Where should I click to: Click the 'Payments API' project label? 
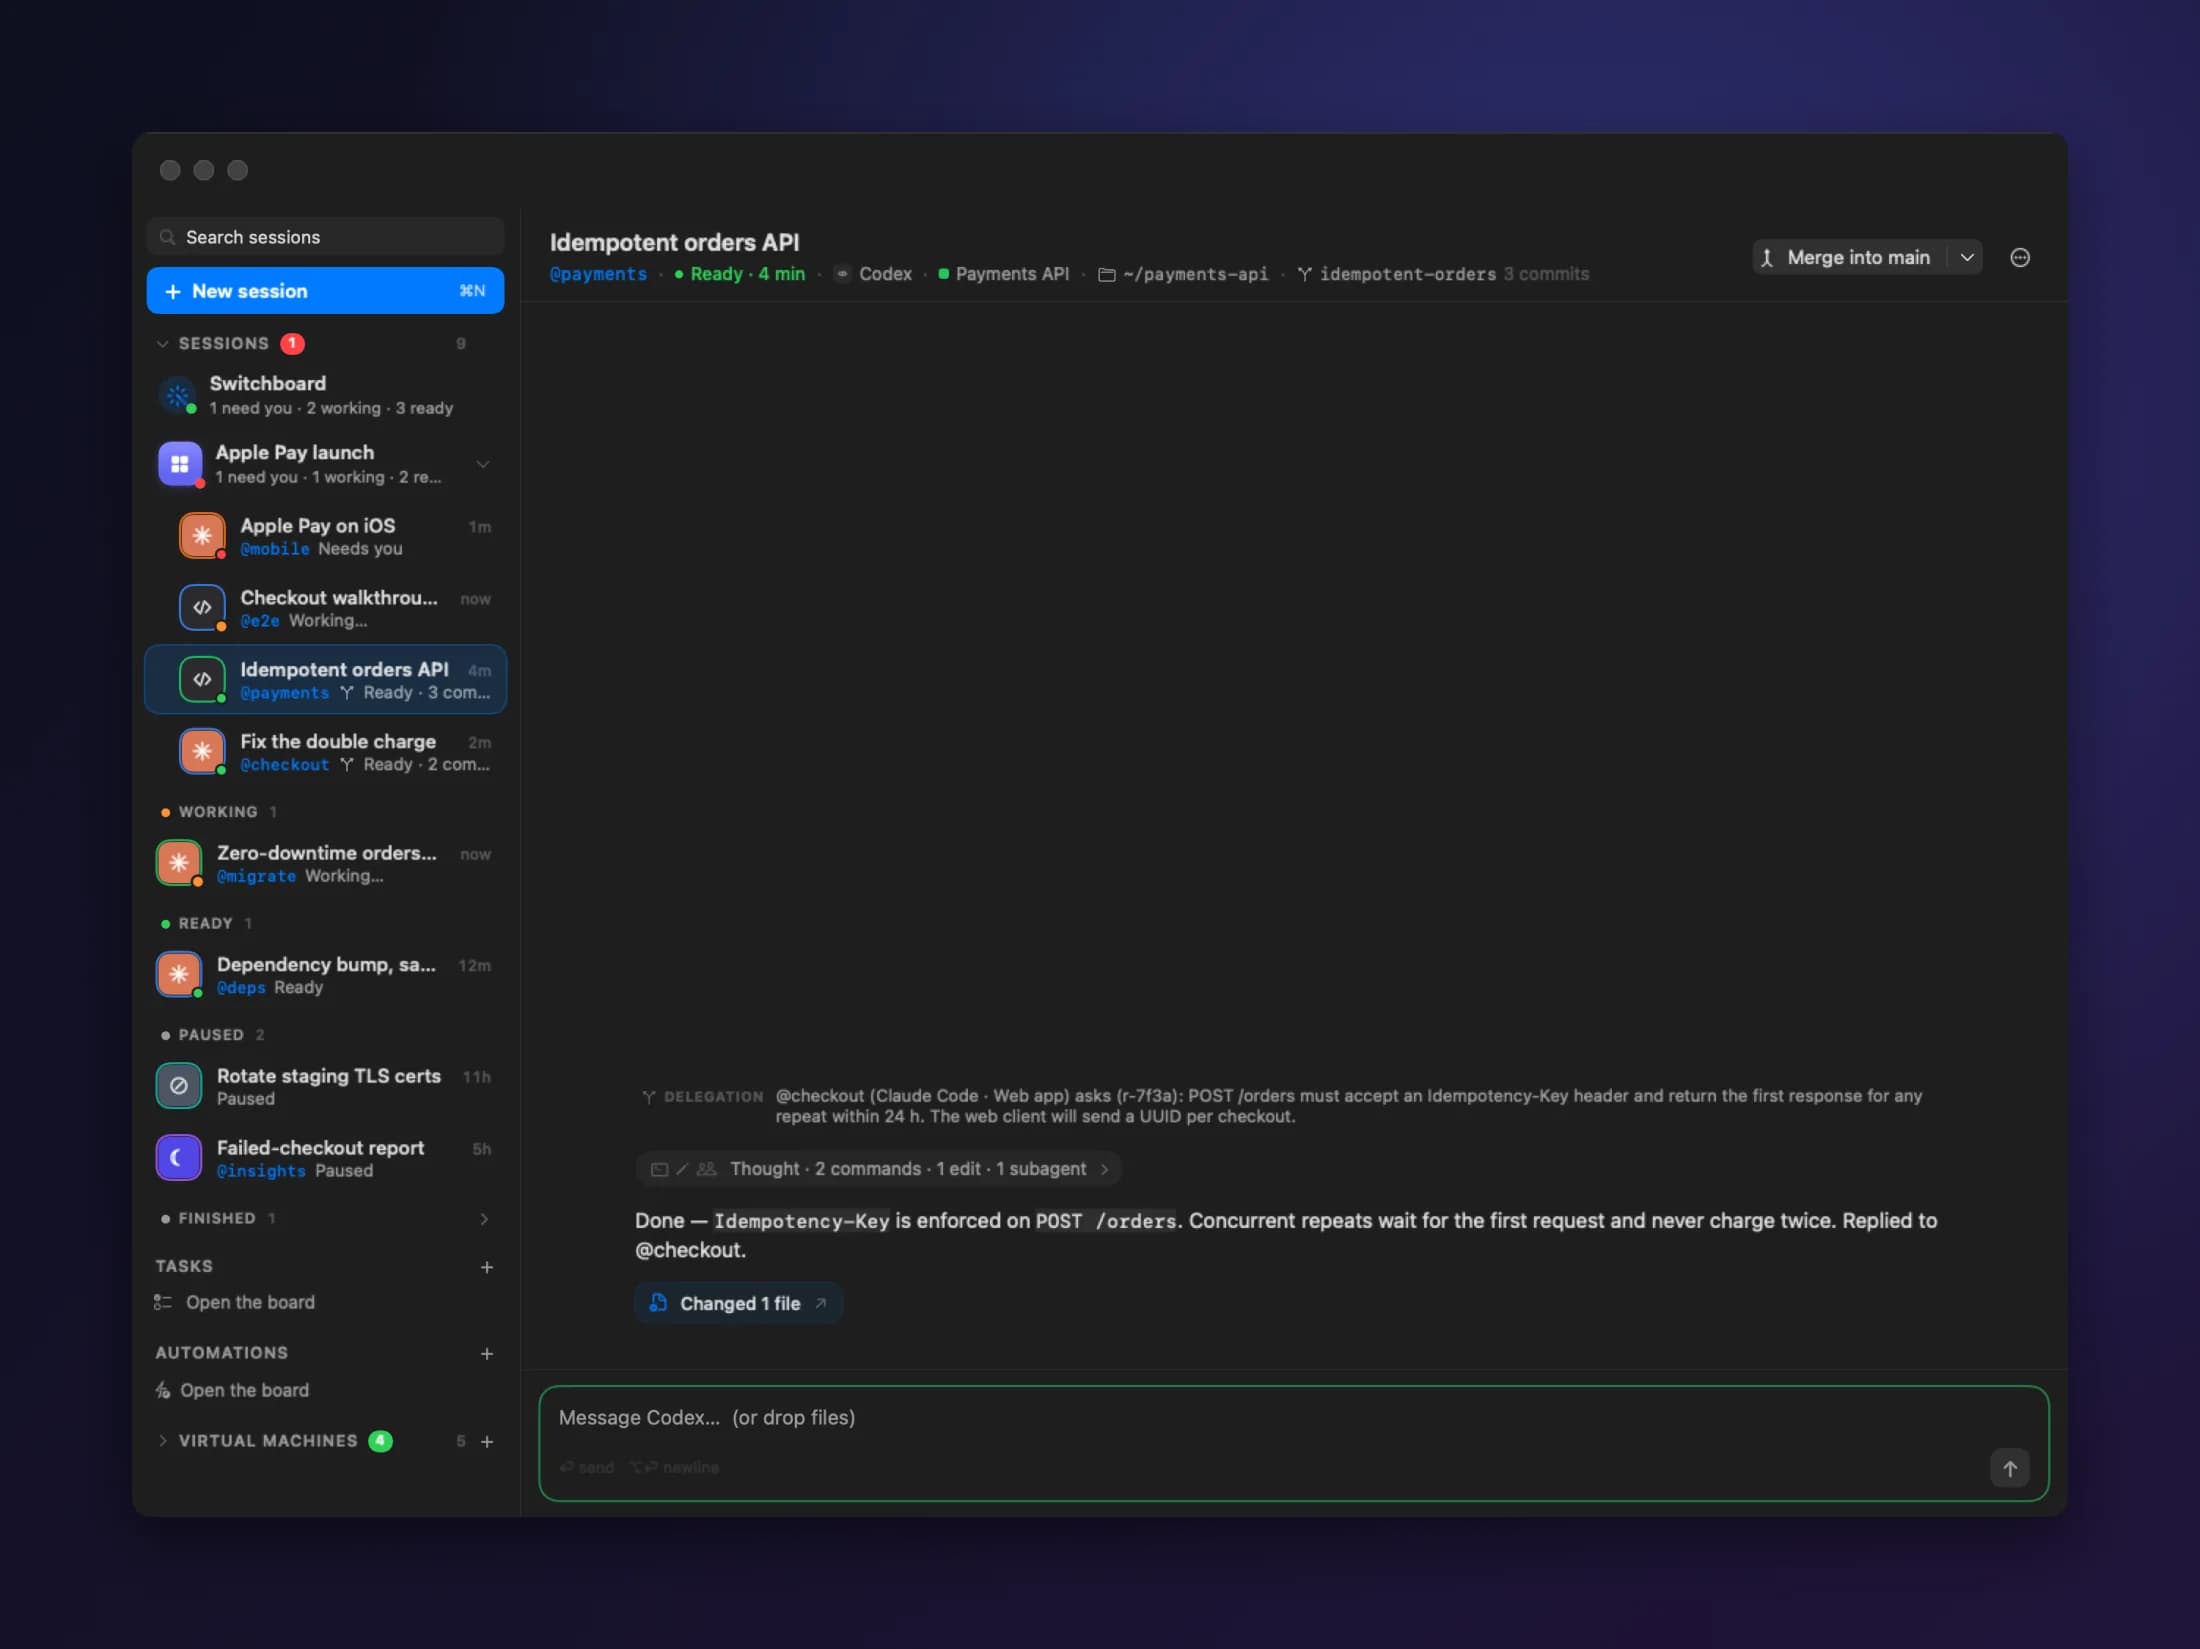1012,274
